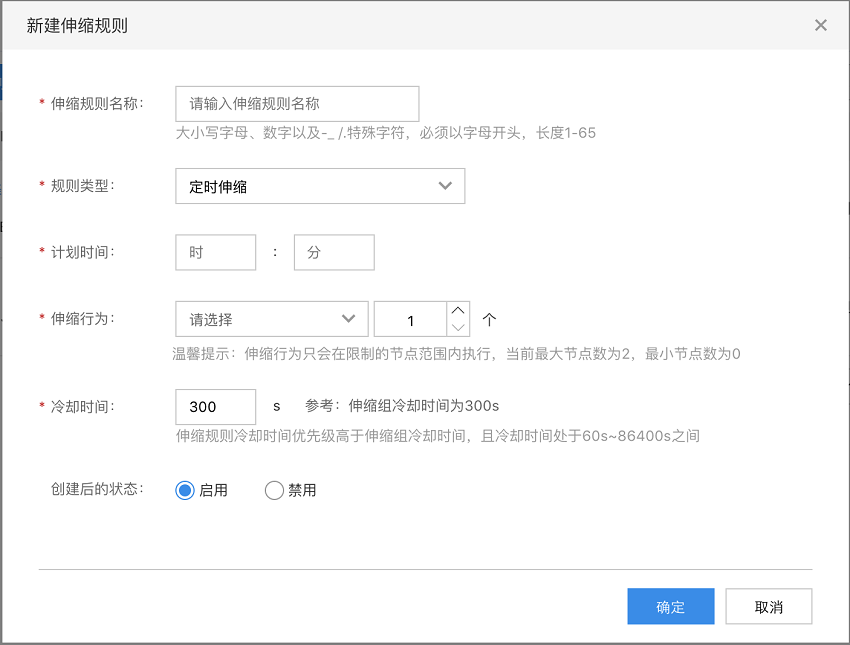
Task: Click the 伸缩规则名称 field label
Action: pos(96,104)
